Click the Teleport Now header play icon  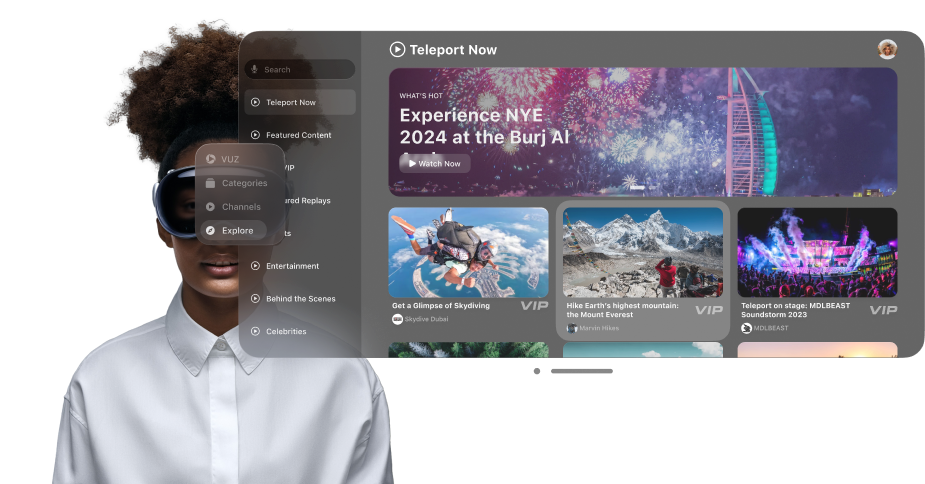(398, 50)
